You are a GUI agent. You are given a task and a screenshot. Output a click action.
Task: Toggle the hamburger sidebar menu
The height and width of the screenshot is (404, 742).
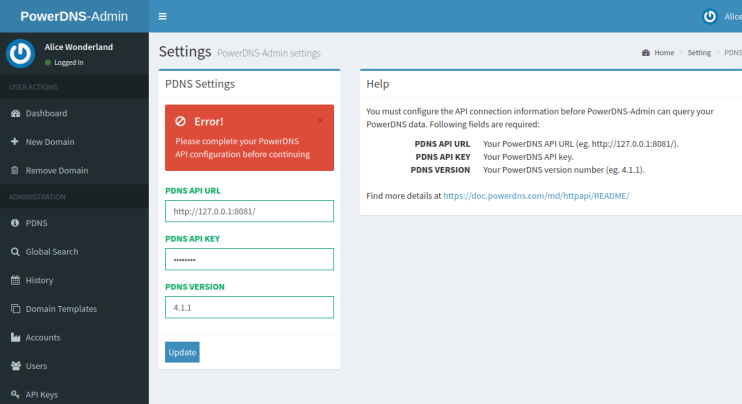pyautogui.click(x=163, y=16)
